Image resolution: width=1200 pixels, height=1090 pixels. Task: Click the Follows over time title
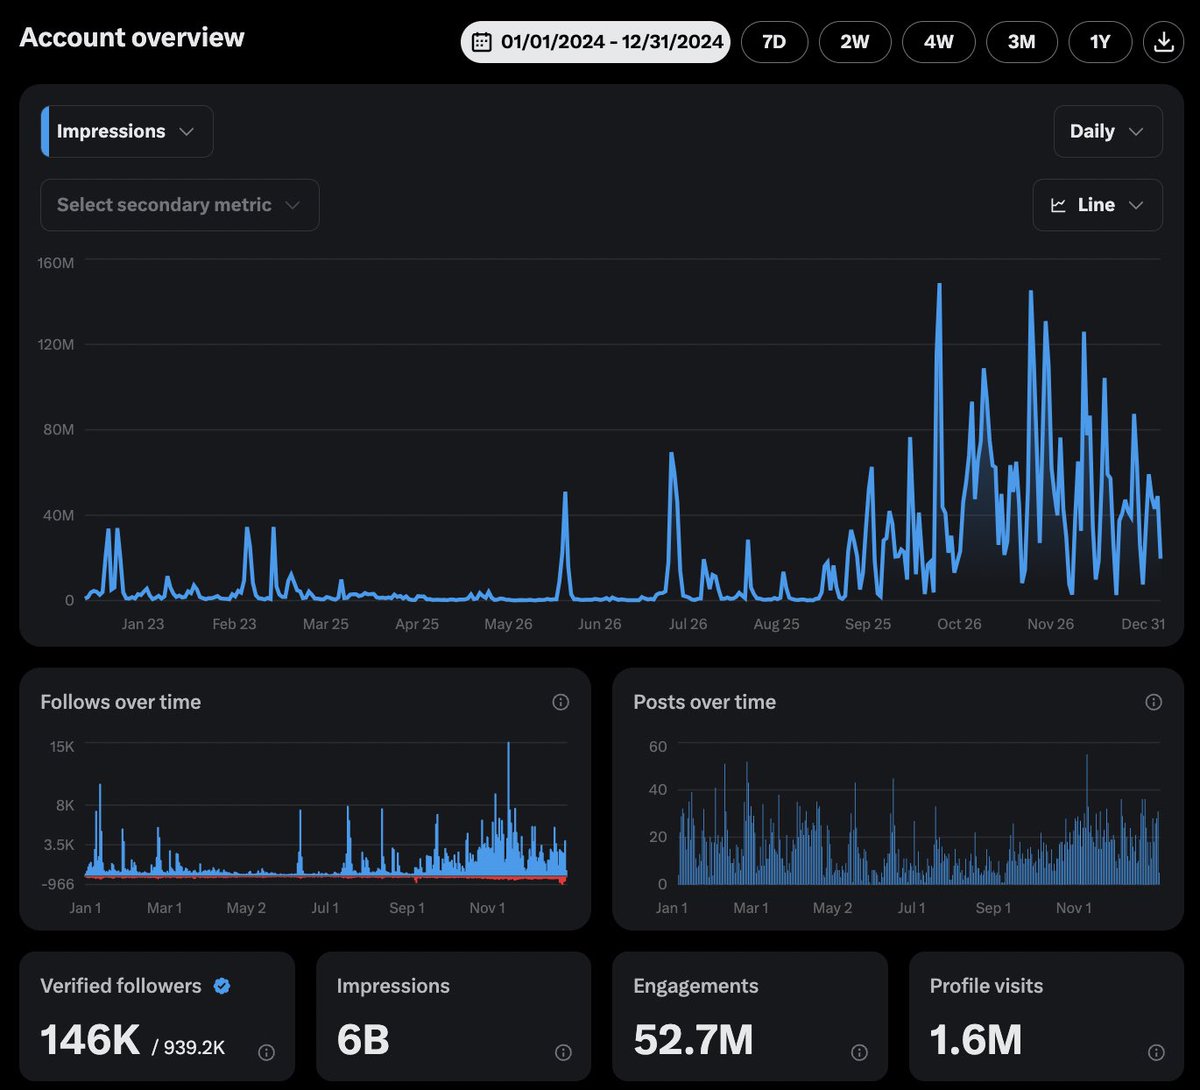point(120,702)
